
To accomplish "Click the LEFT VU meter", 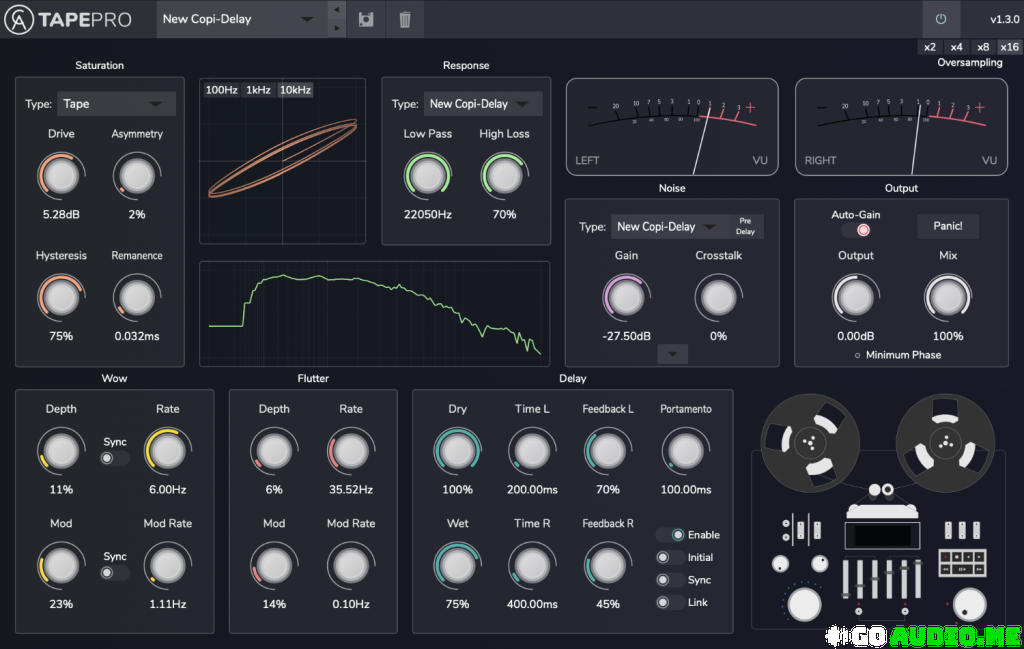I will [672, 127].
